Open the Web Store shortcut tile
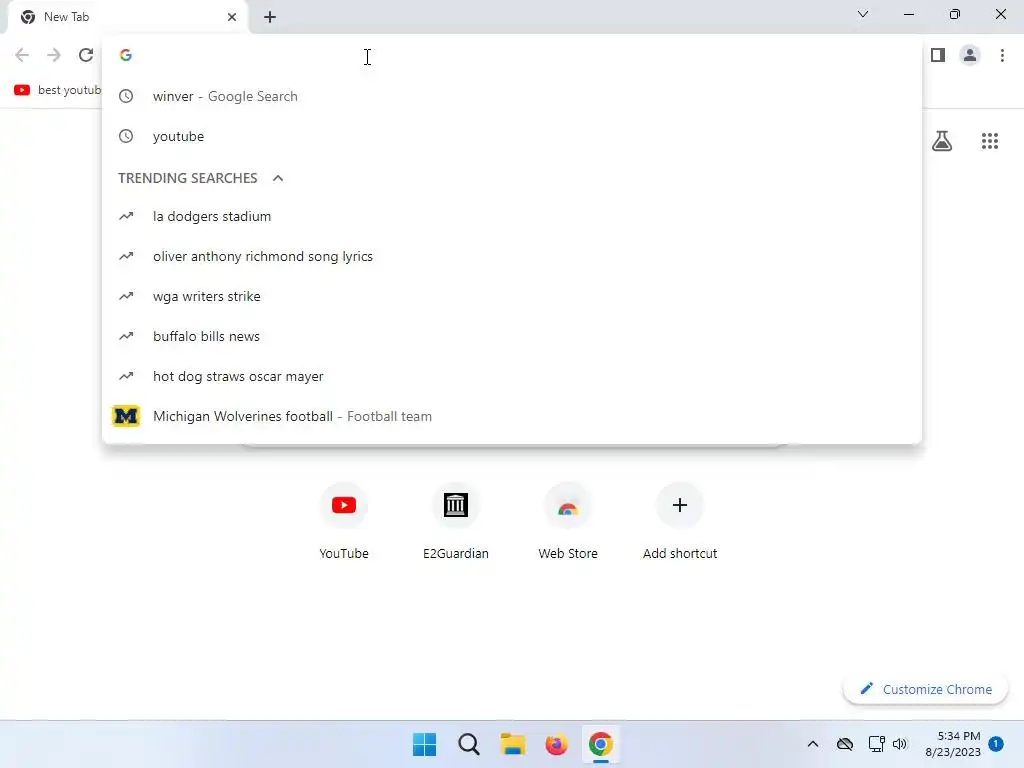Viewport: 1024px width, 768px height. tap(568, 521)
